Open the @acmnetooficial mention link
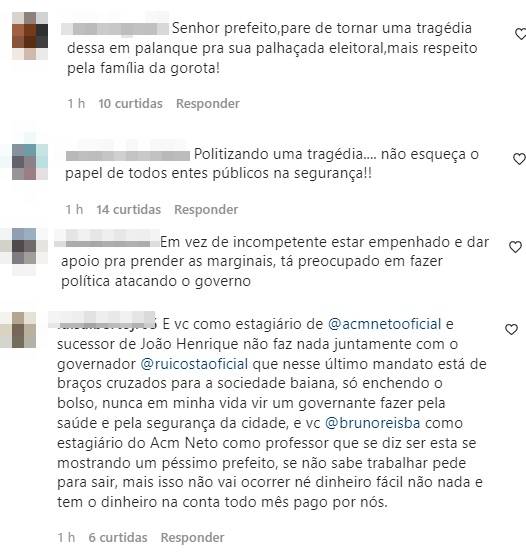The image size is (526, 552). coord(384,324)
